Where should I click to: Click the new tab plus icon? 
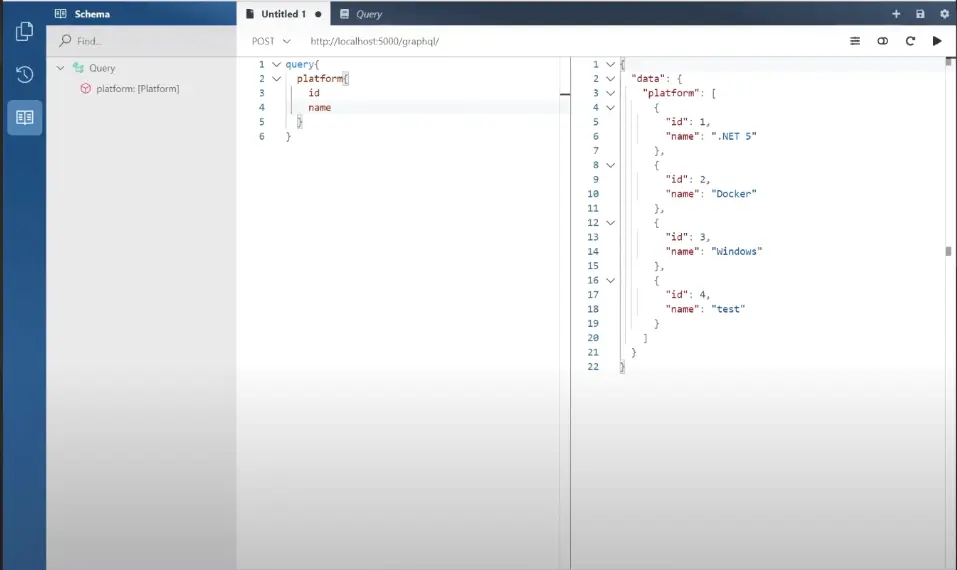[x=896, y=13]
